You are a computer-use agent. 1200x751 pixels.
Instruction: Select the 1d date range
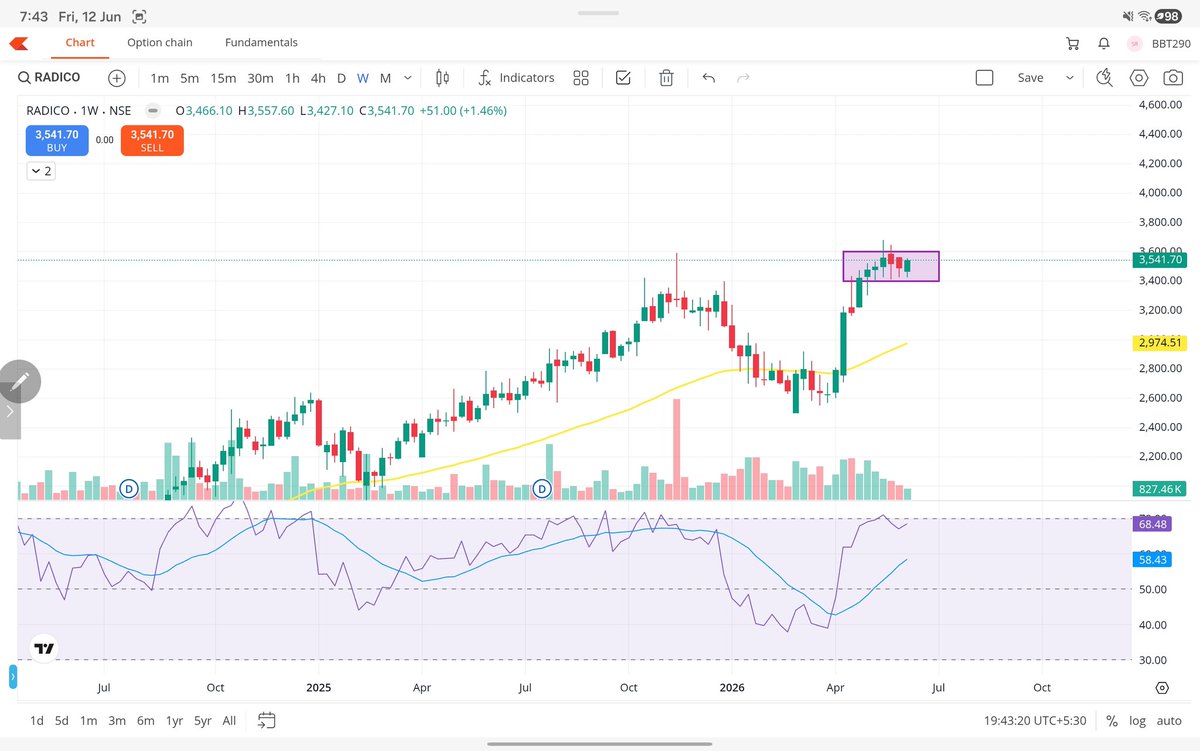point(37,720)
